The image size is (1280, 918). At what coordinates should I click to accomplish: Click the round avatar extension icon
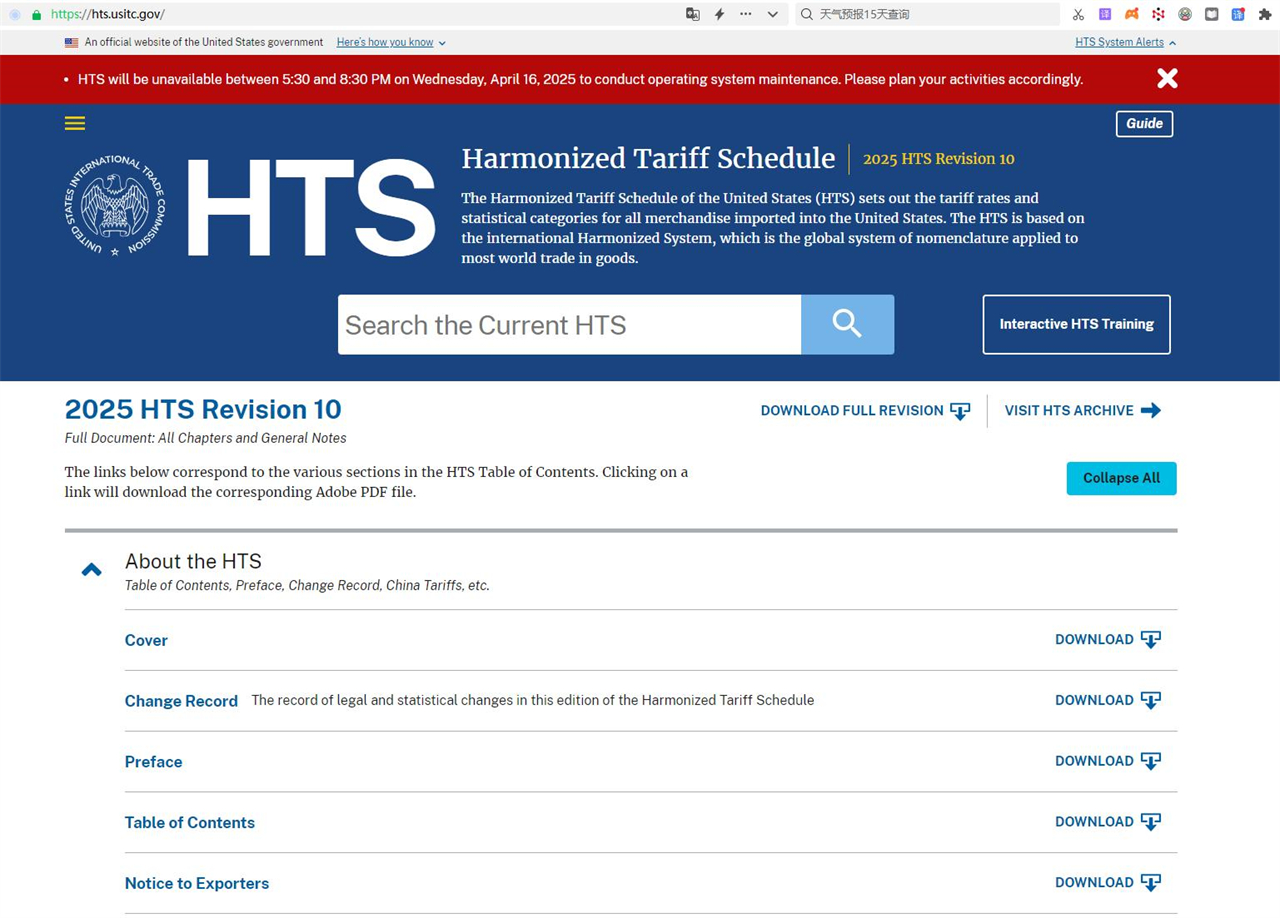[x=1185, y=14]
